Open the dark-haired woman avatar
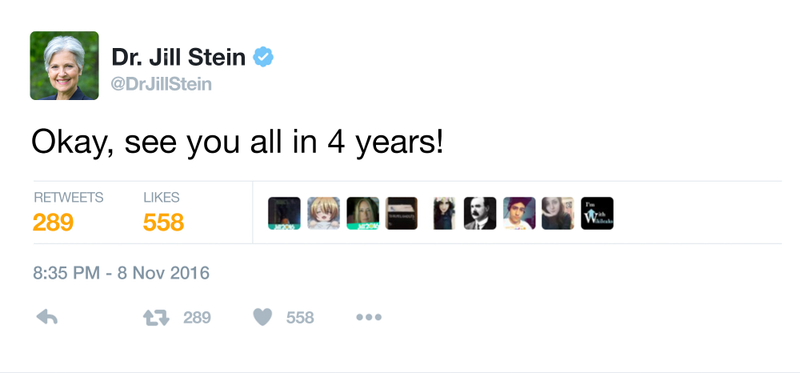The image size is (800, 373). (444, 213)
